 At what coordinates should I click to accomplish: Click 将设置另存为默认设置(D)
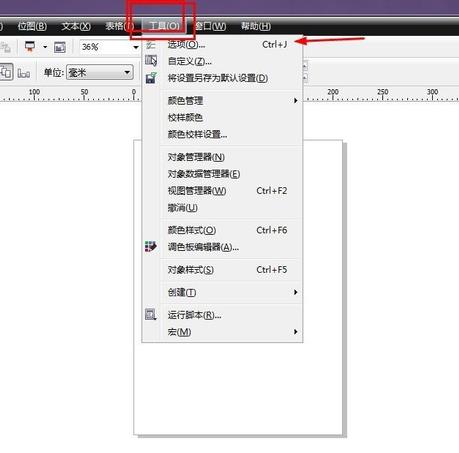222,78
